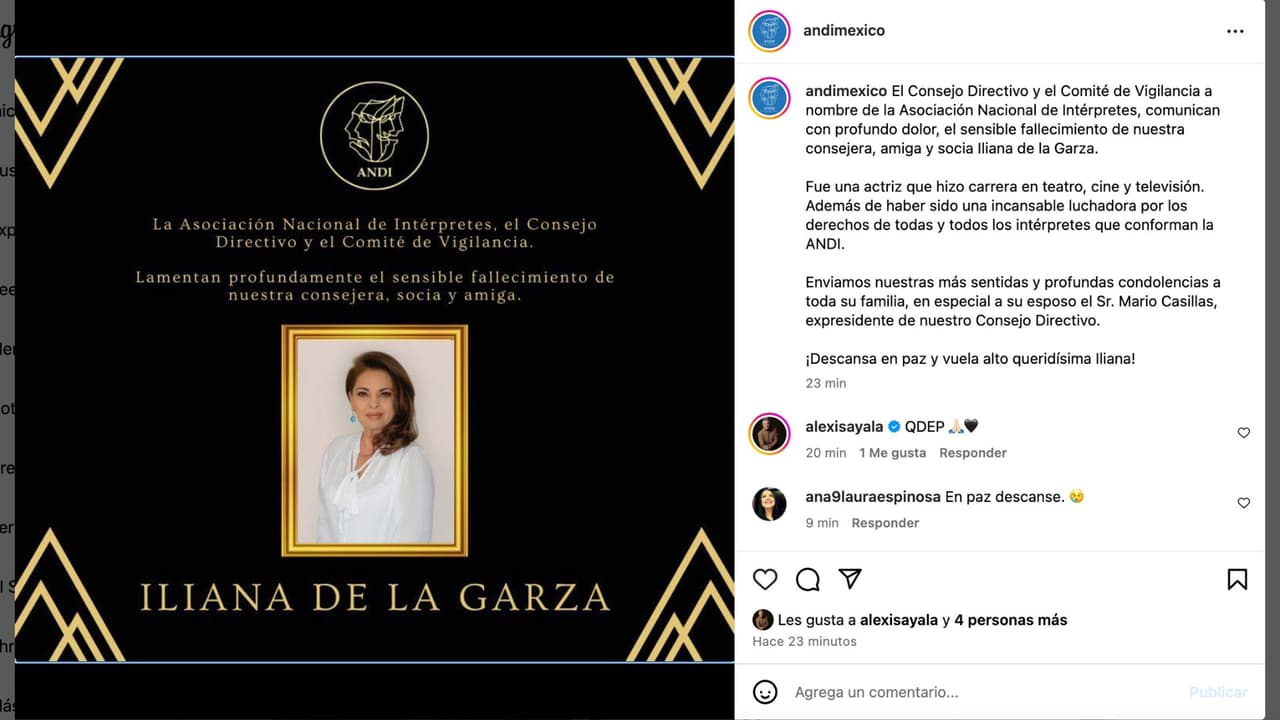
Task: Open the andimexico profile picture at the top
Action: (769, 31)
